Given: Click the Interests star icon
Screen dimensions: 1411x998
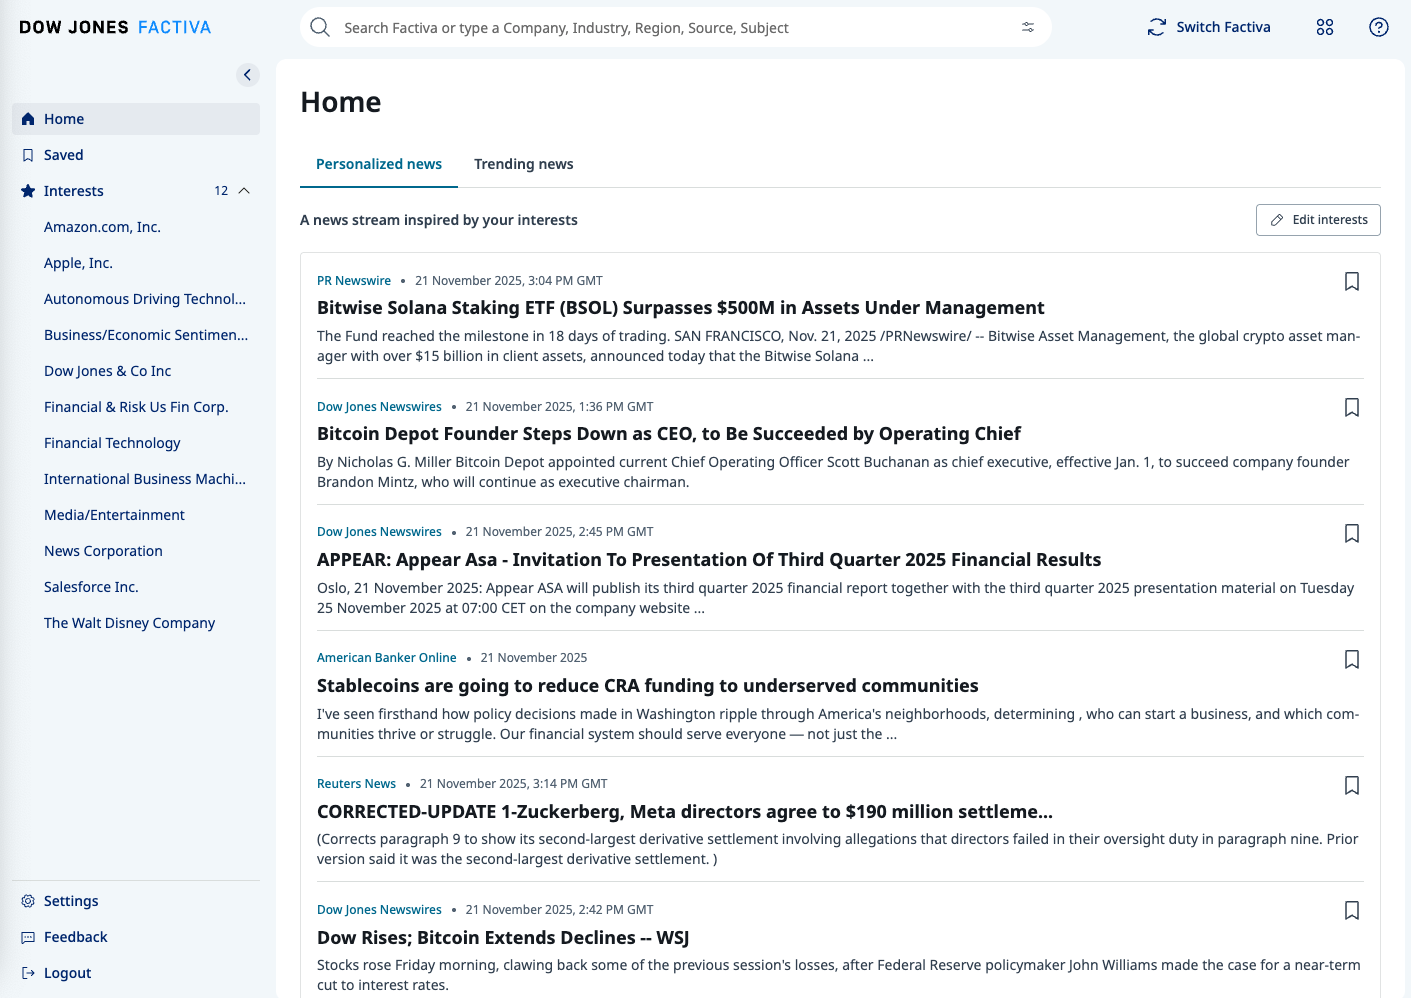Looking at the screenshot, I should (28, 191).
